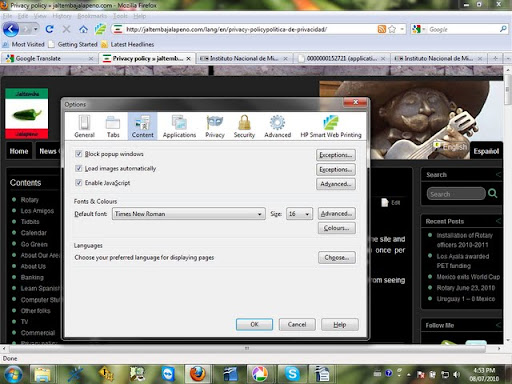
Task: Open Latest Headlines bookmark
Action: click(x=128, y=44)
